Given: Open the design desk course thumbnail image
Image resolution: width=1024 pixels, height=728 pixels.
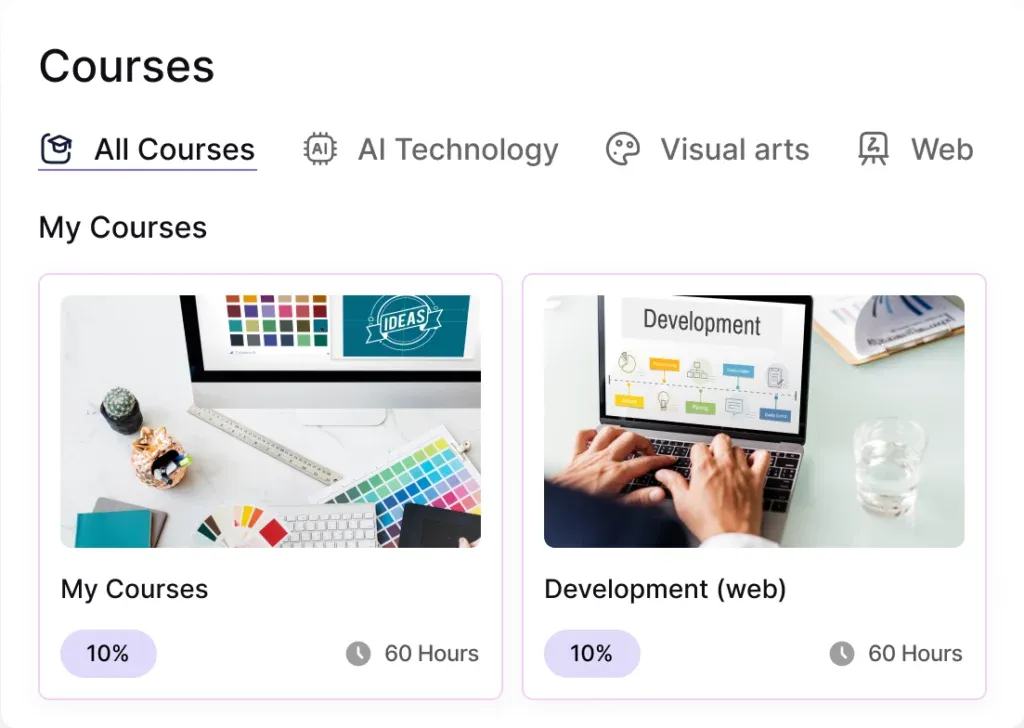Looking at the screenshot, I should point(270,421).
